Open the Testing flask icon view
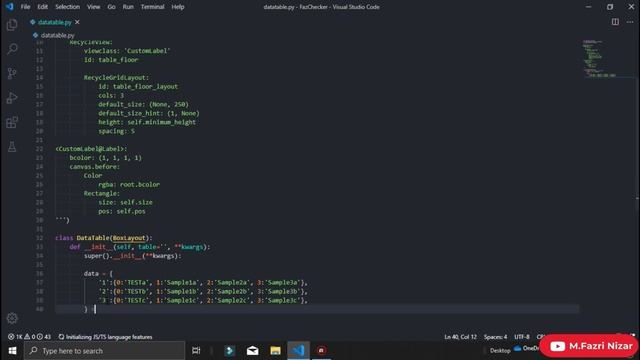 [x=12, y=147]
